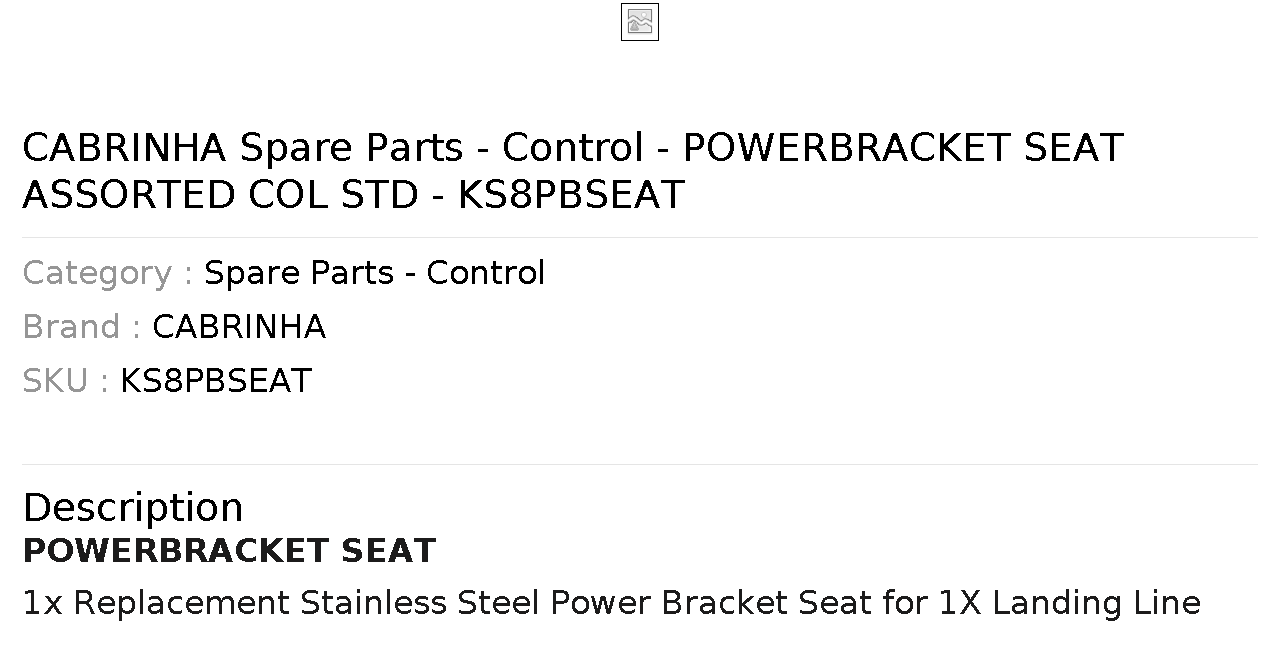
Task: Click the broken product image placeholder icon
Action: coord(640,22)
